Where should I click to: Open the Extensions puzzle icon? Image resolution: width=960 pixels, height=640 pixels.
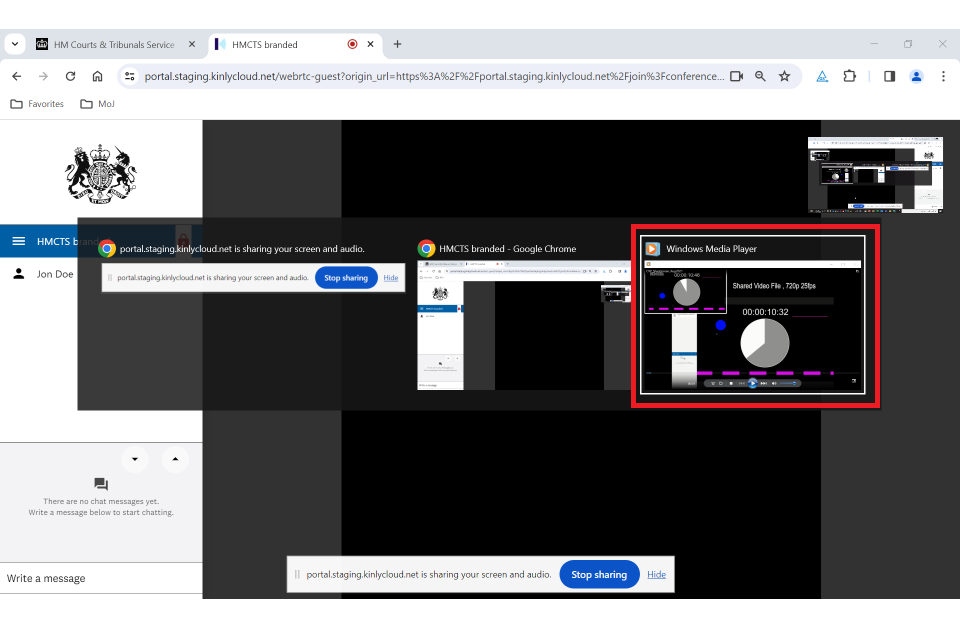[x=850, y=76]
